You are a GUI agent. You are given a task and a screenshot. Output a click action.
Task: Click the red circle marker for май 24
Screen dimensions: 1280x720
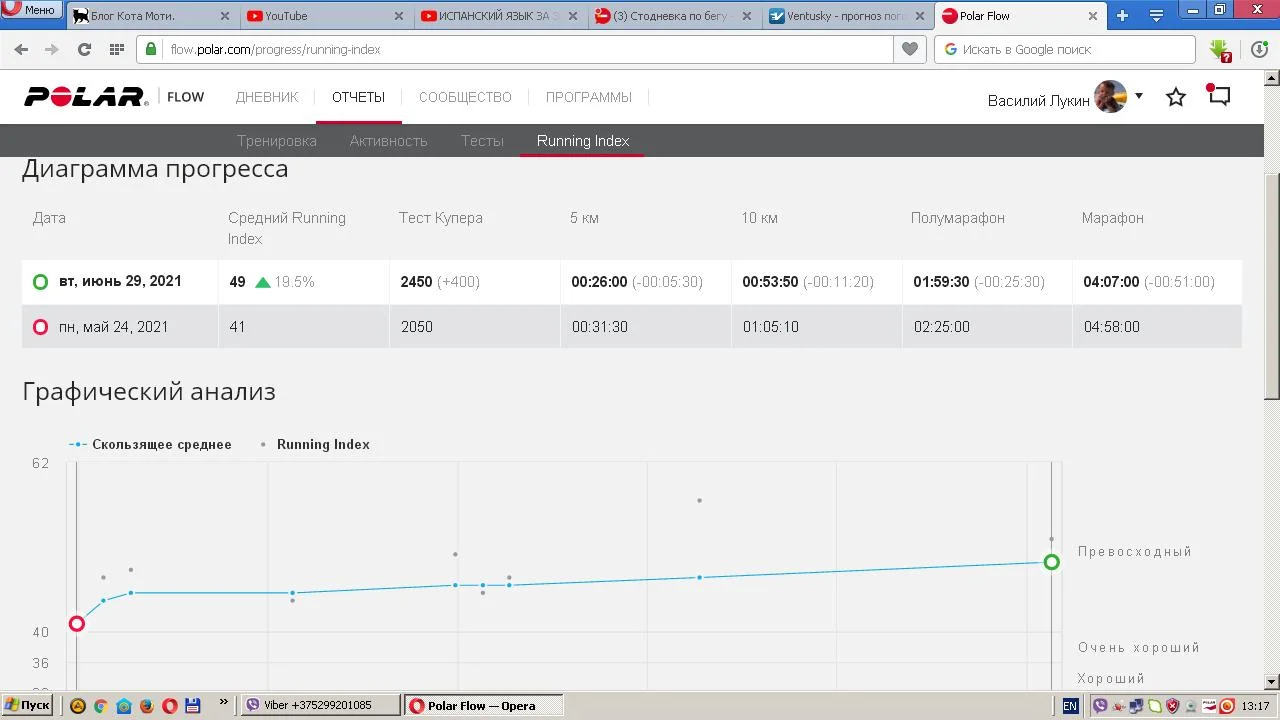(x=40, y=327)
